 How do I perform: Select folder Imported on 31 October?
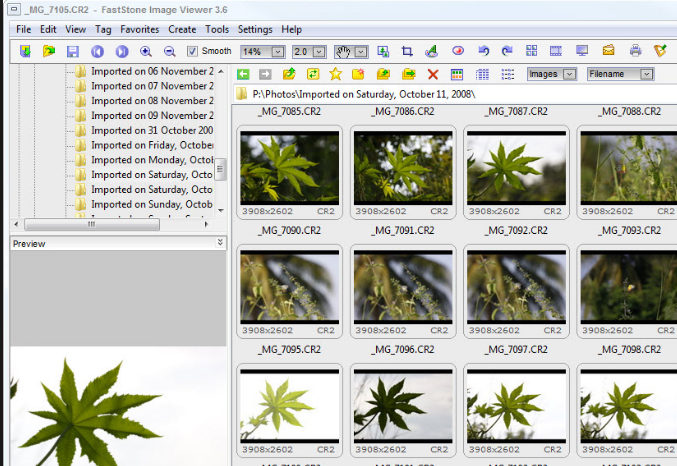[x=145, y=130]
